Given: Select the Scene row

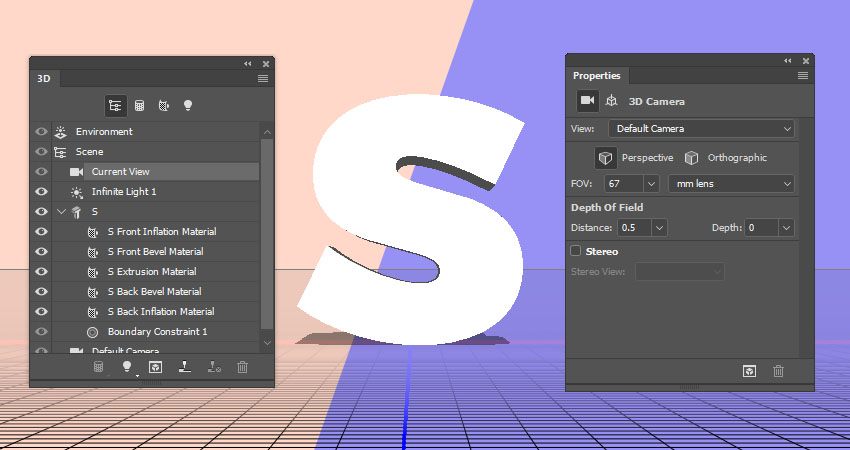Looking at the screenshot, I should (156, 152).
